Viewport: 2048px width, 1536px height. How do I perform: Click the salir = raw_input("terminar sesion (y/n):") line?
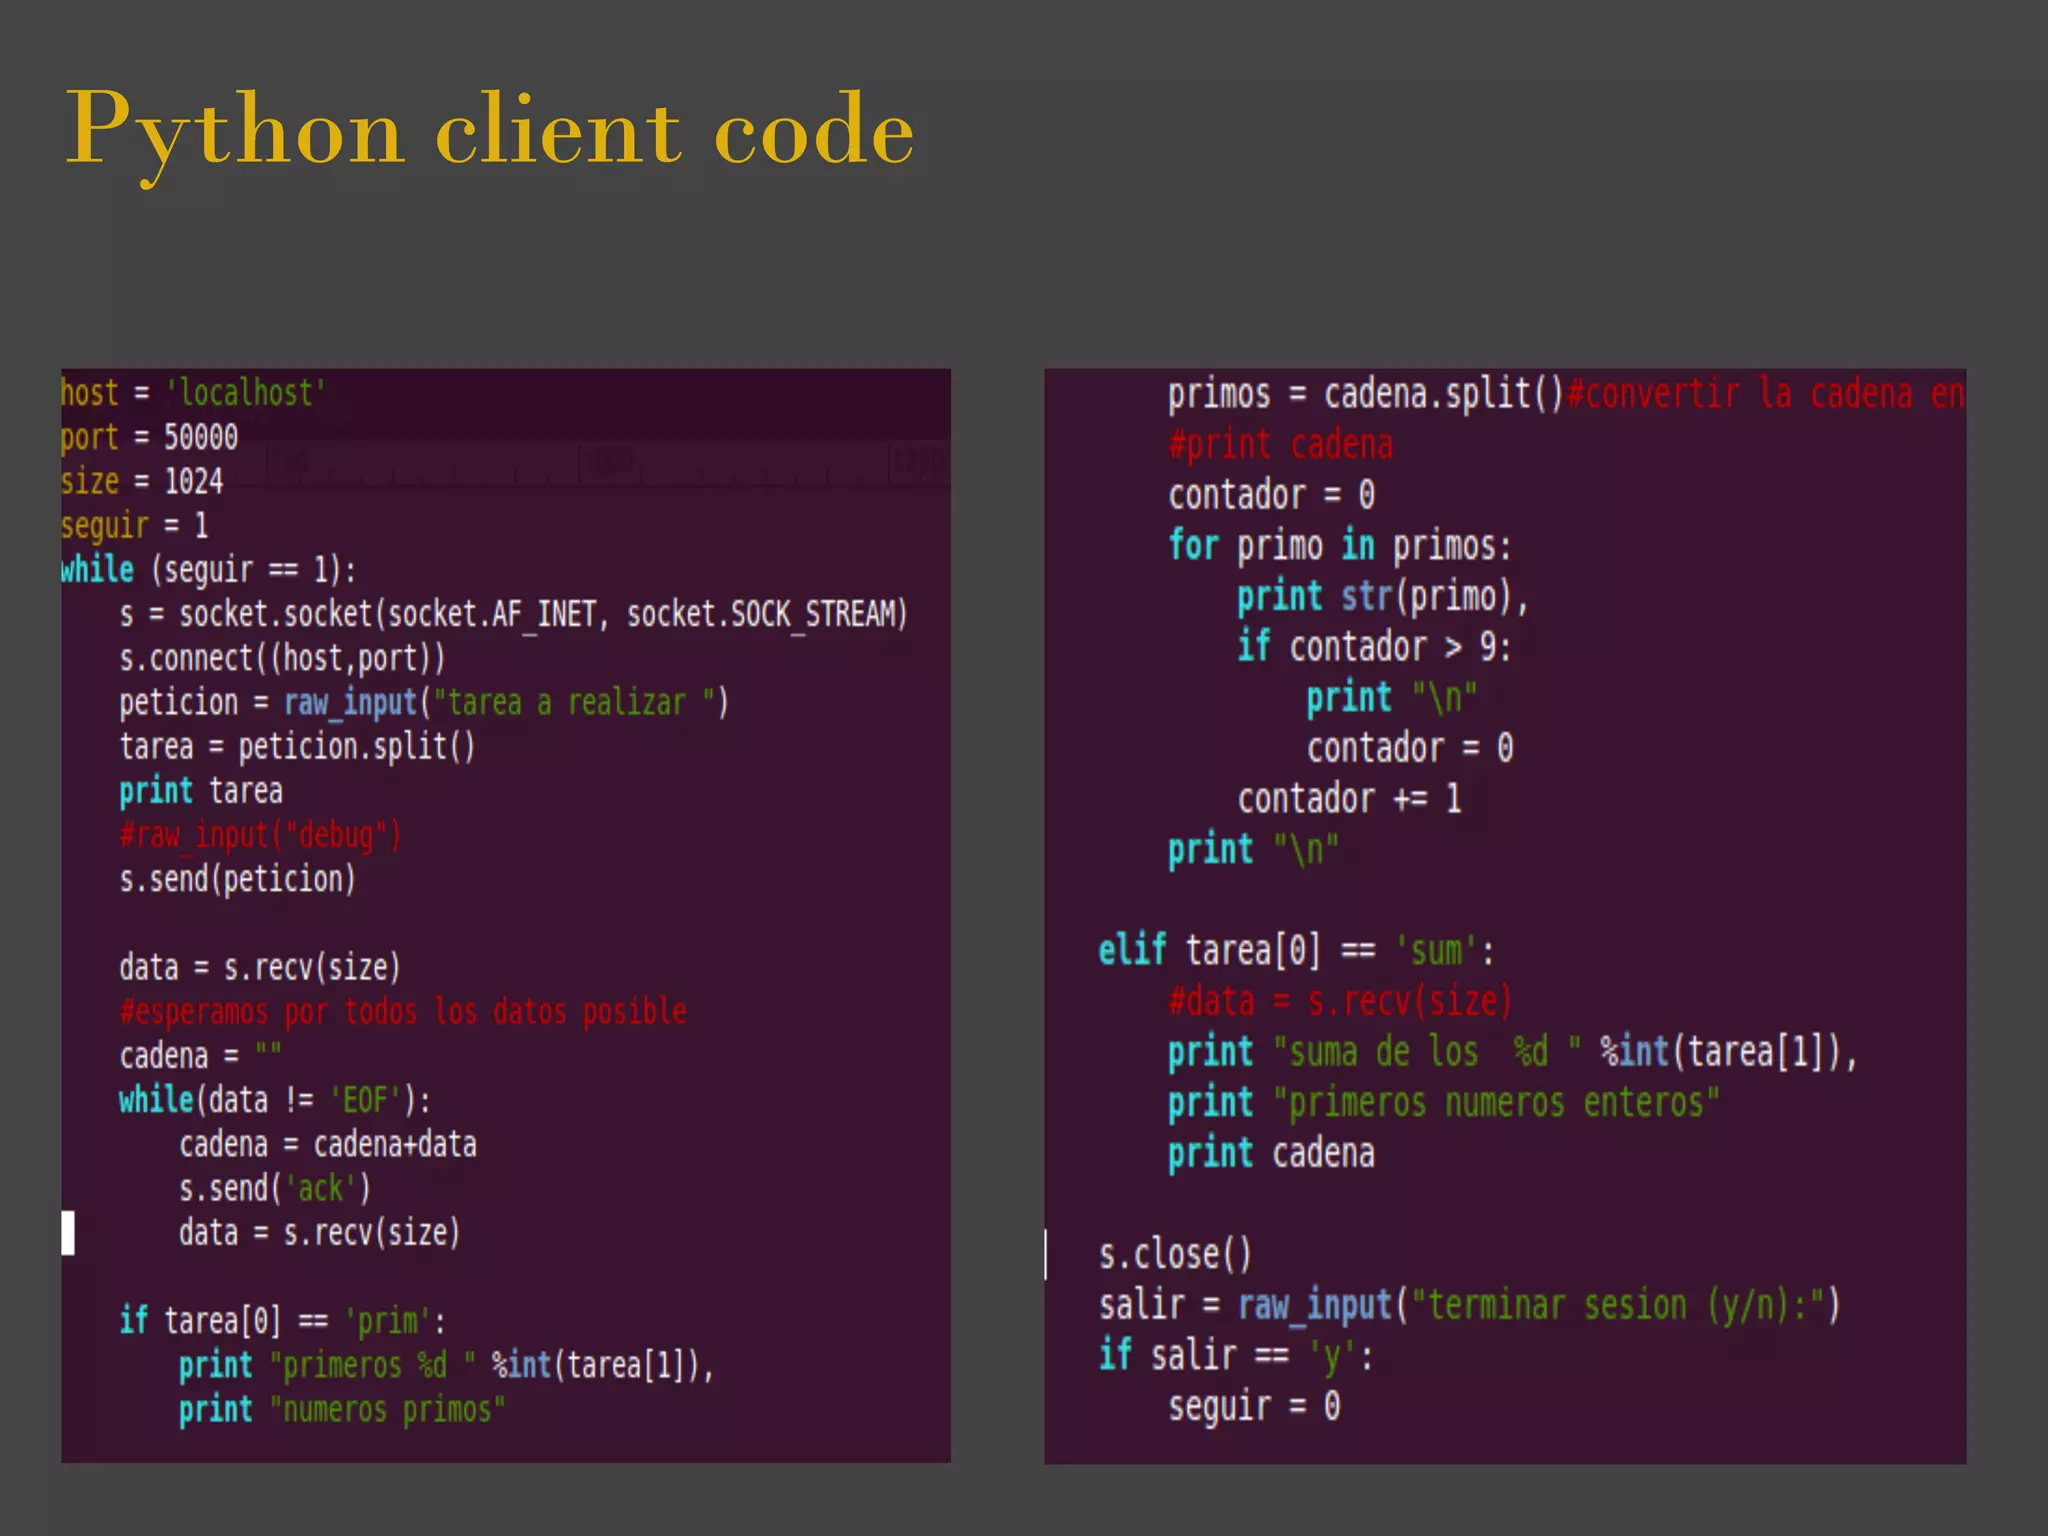coord(1469,1305)
